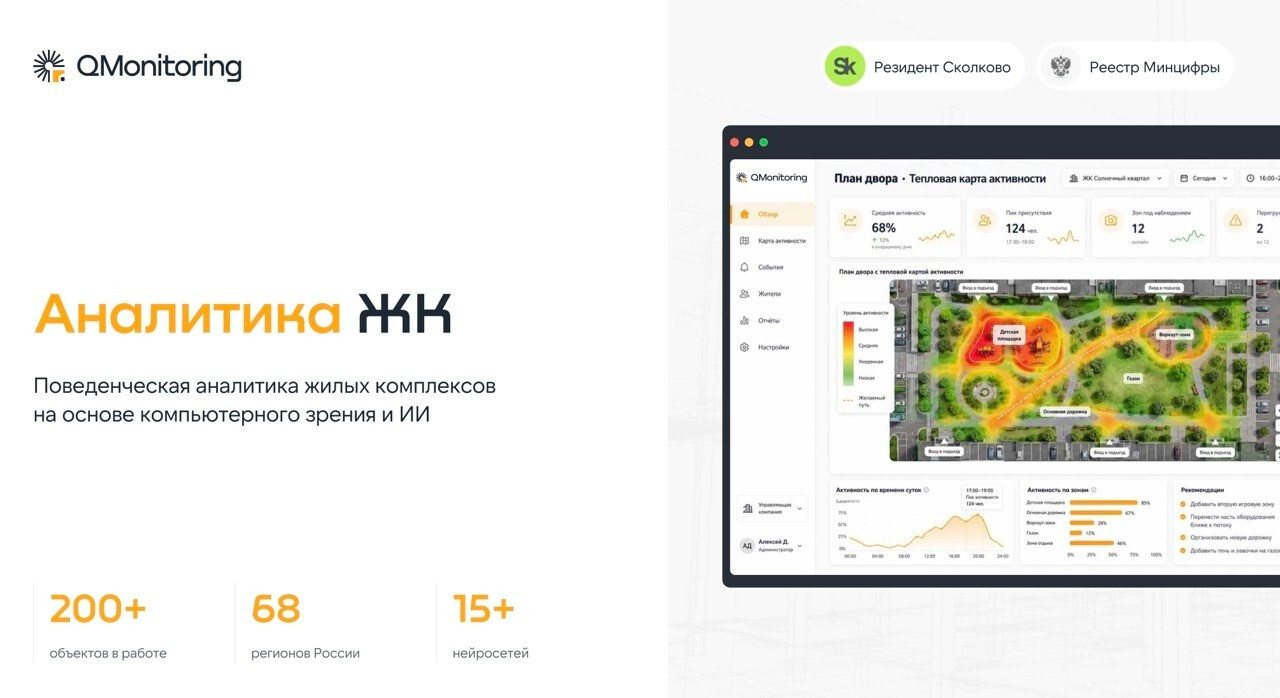Viewport: 1280px width, 698px height.
Task: Open the Сегодня date dropdown
Action: [1205, 178]
